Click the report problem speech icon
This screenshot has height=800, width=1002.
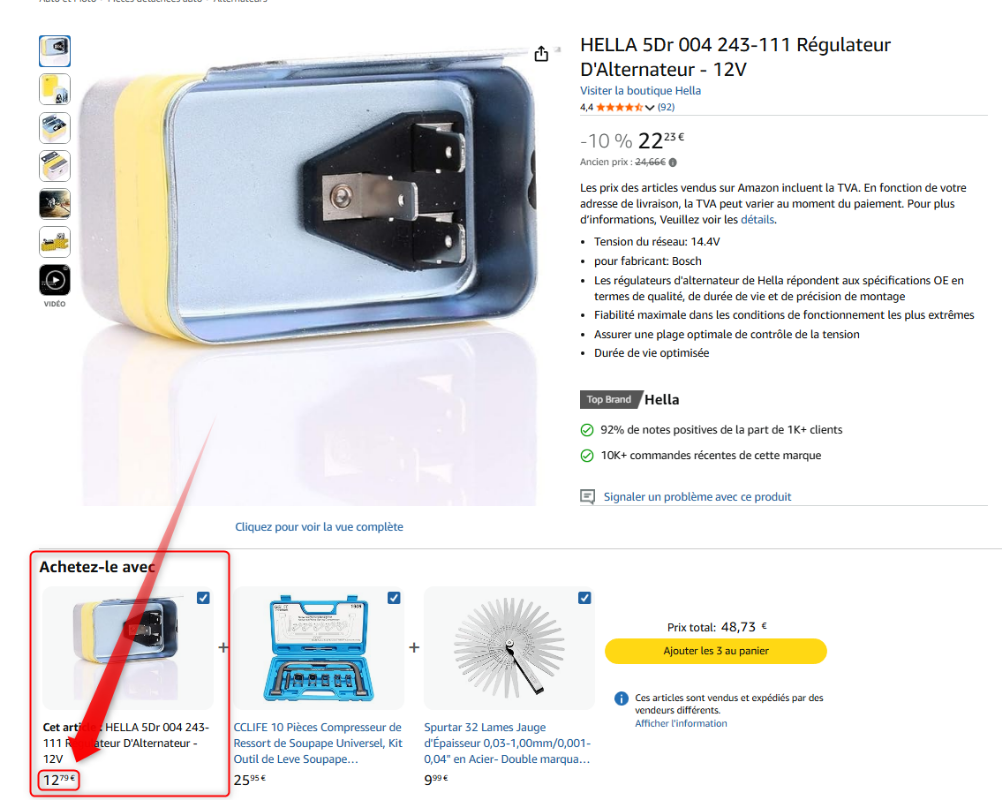[x=587, y=496]
